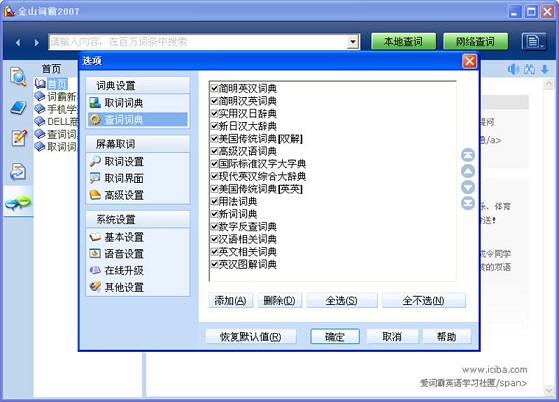
Task: Open 查词词典 settings page
Action: click(x=138, y=120)
